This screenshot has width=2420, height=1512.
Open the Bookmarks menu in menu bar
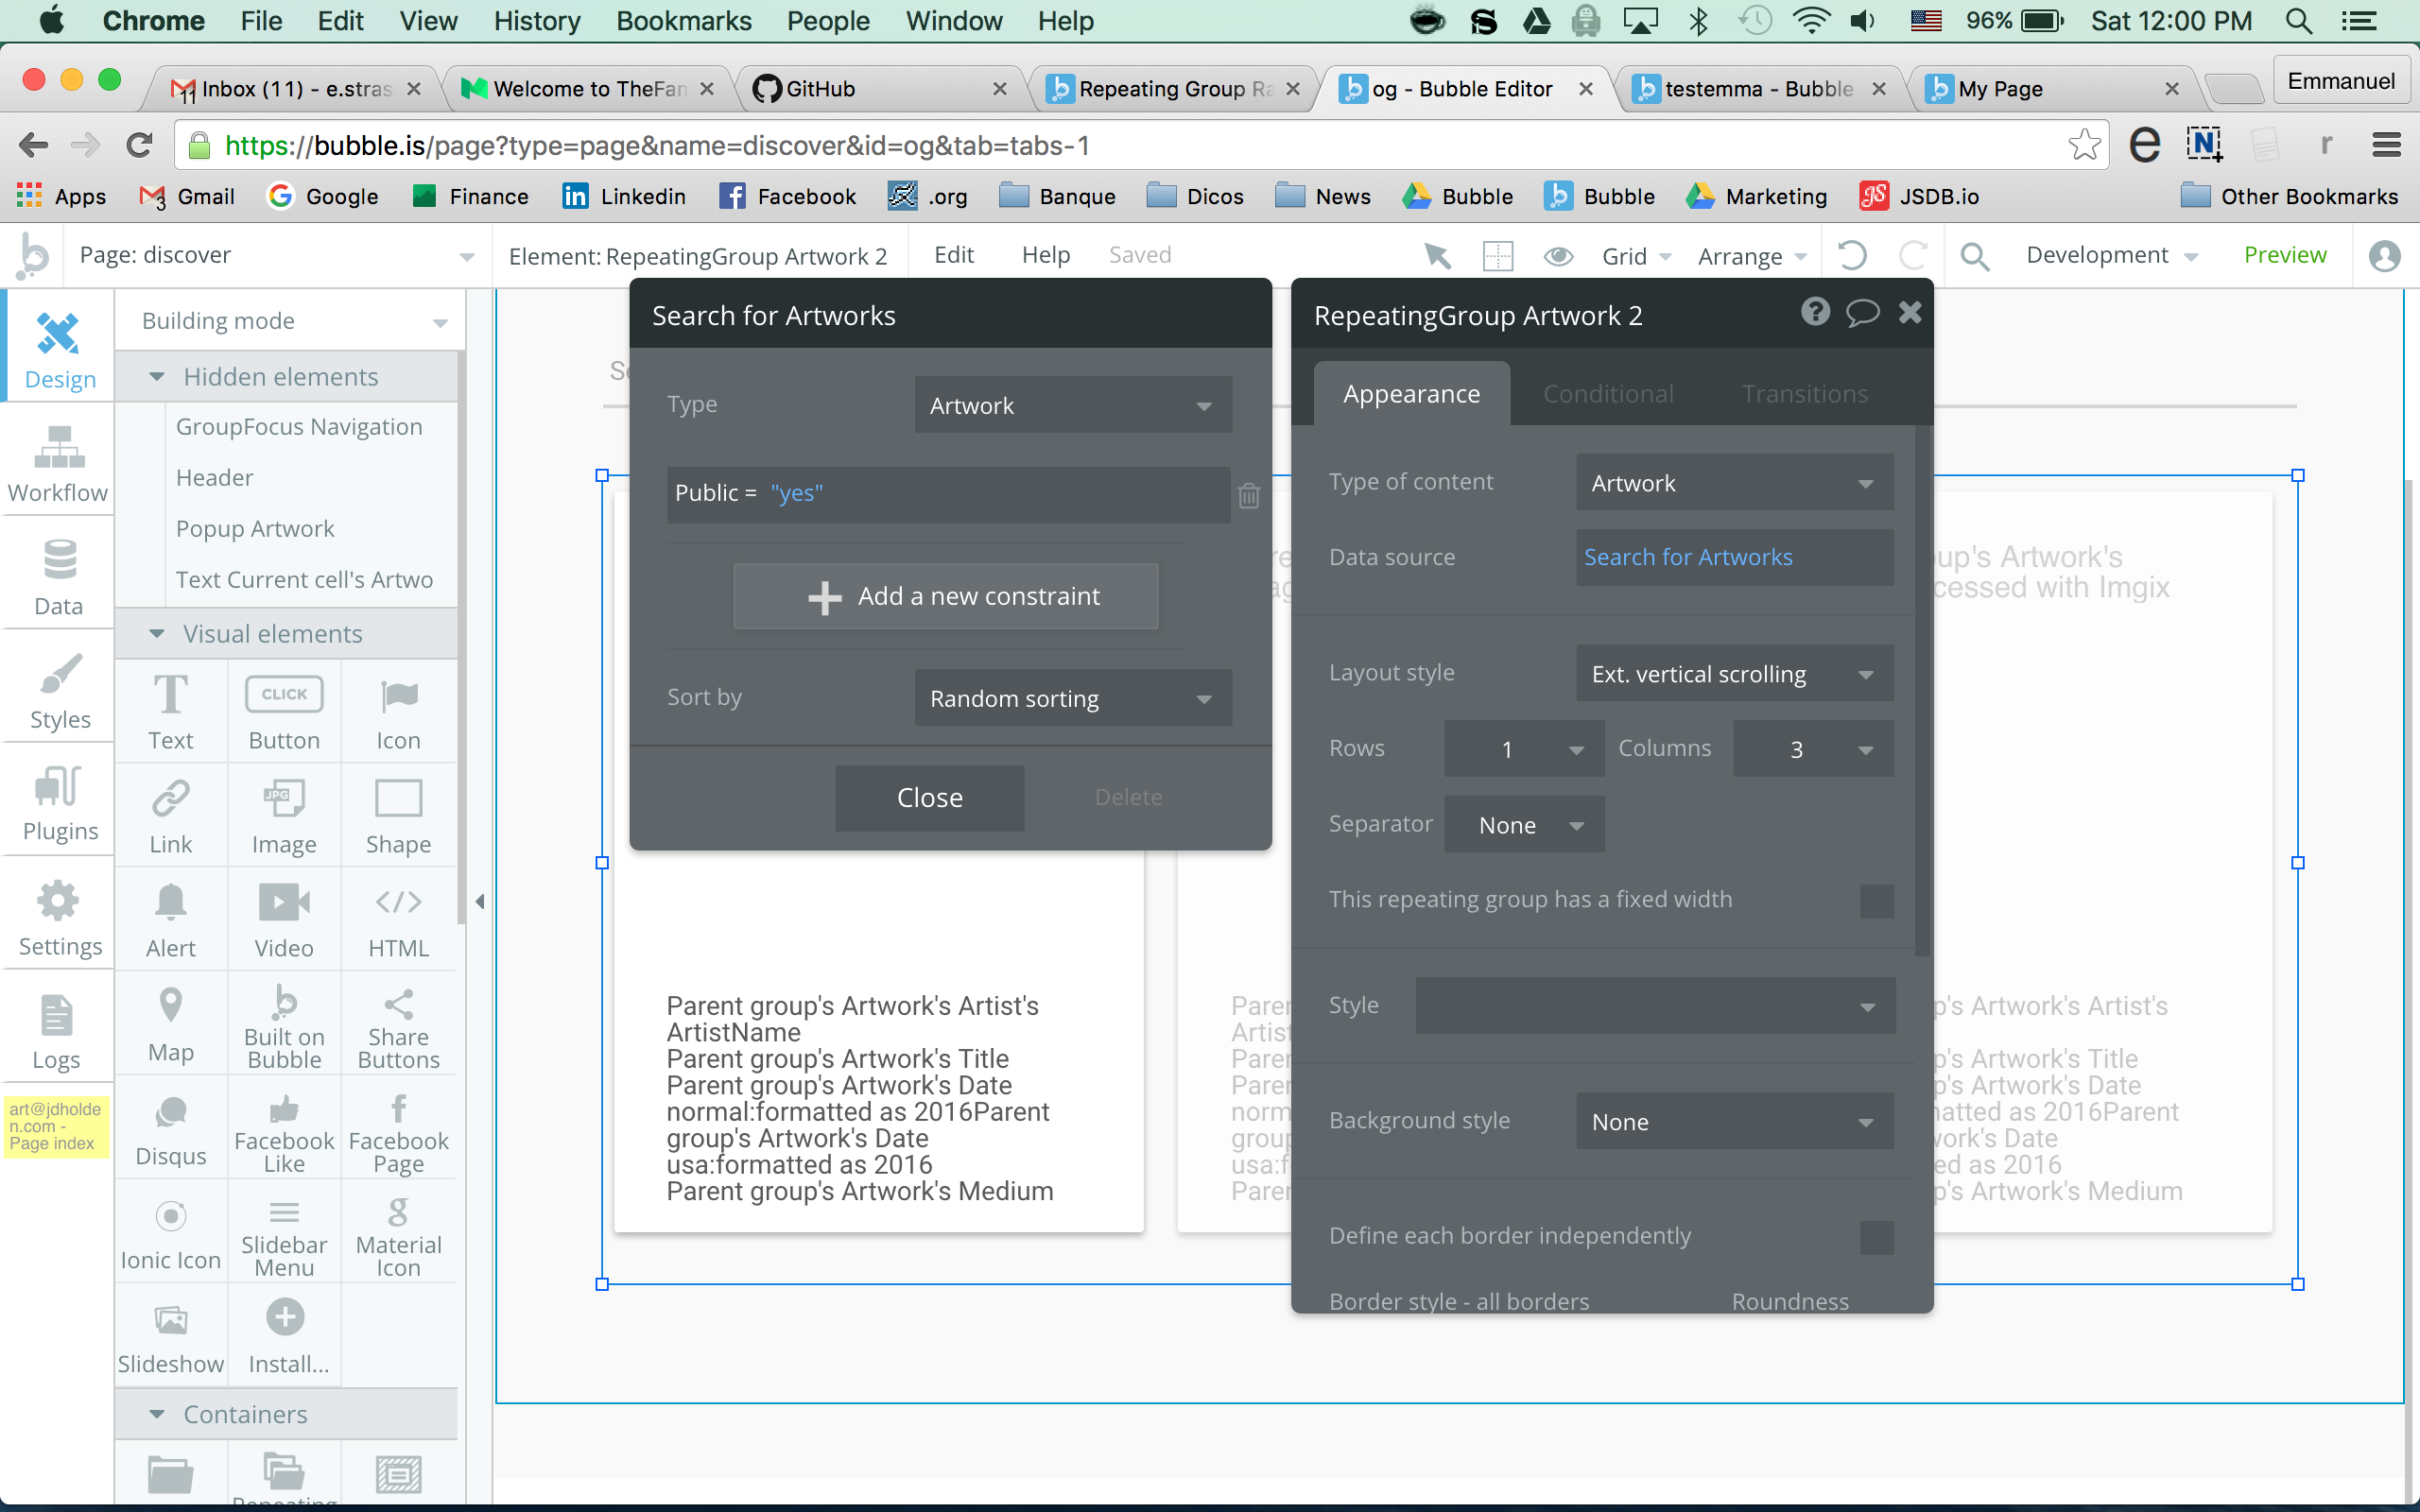click(683, 21)
